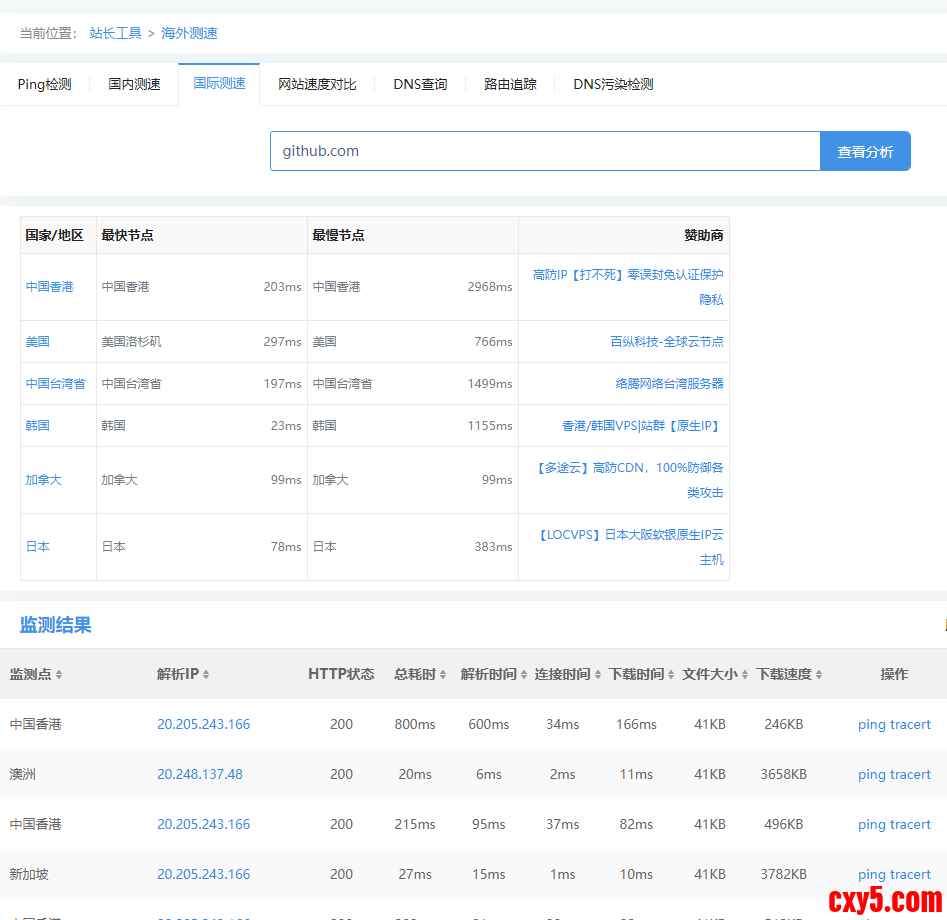Click sort arrows next to 解析IP
Viewport: 947px width, 920px height.
[x=206, y=675]
